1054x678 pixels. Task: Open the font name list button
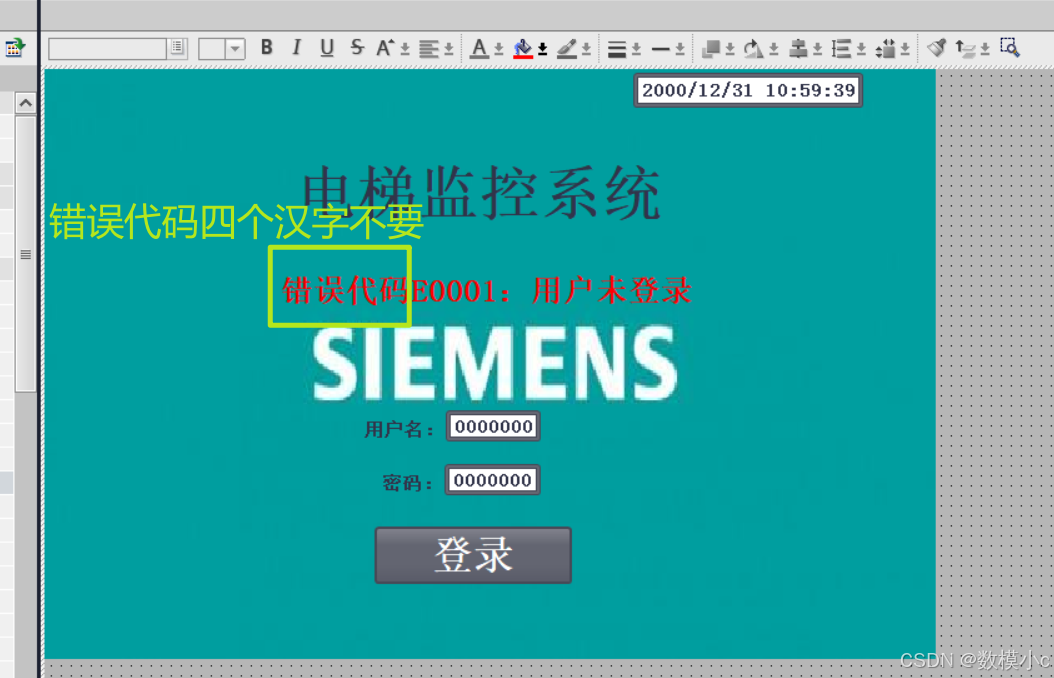(177, 48)
